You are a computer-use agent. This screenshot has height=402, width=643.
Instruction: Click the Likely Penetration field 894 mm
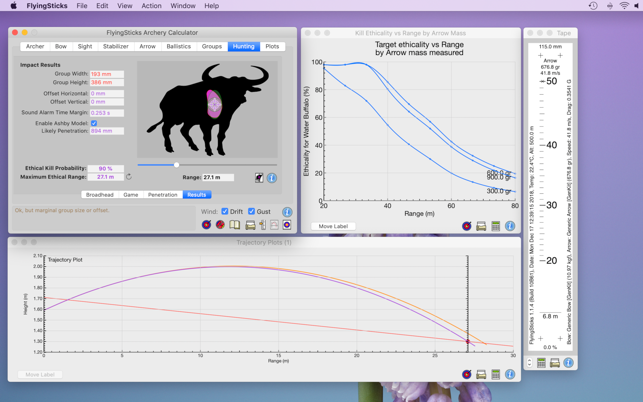click(107, 131)
